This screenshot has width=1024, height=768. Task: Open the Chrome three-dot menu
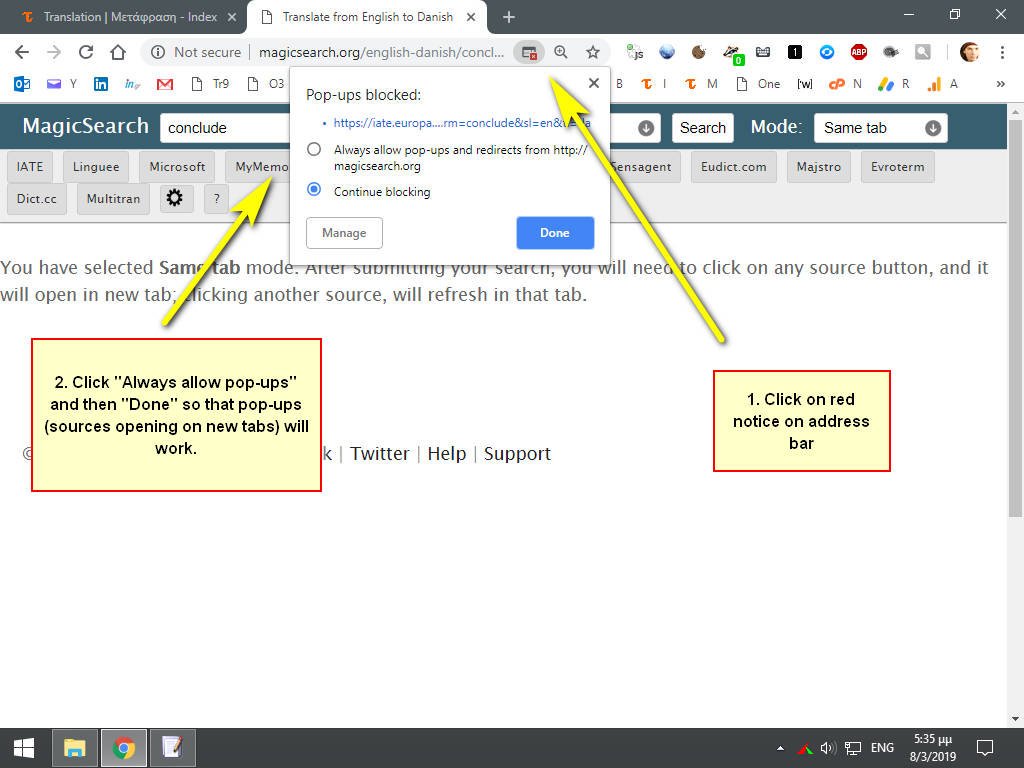click(x=1003, y=52)
